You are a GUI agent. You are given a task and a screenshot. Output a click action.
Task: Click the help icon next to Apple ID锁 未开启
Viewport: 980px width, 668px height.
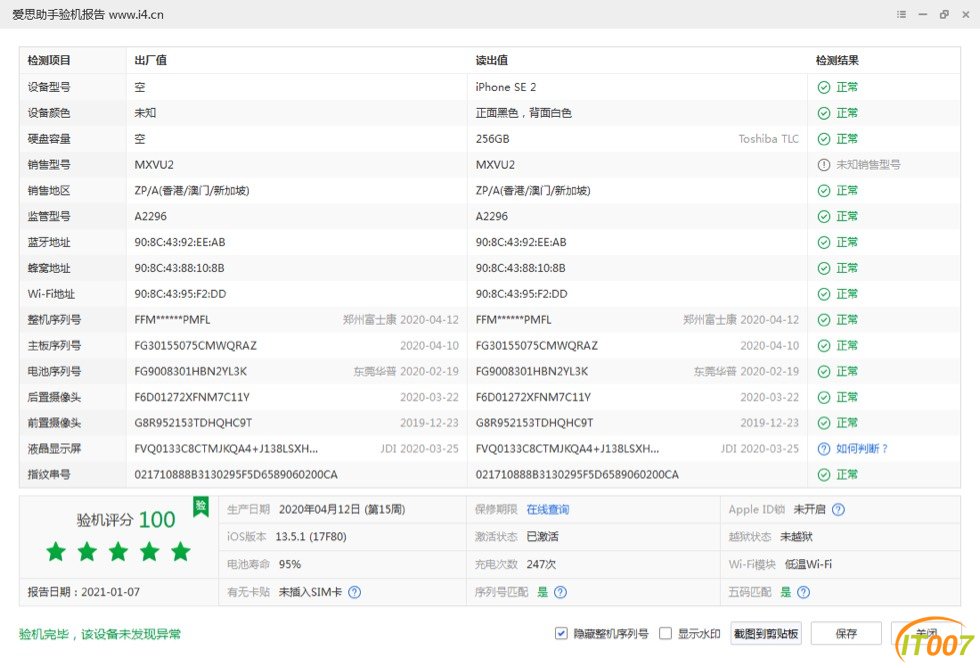[x=838, y=509]
